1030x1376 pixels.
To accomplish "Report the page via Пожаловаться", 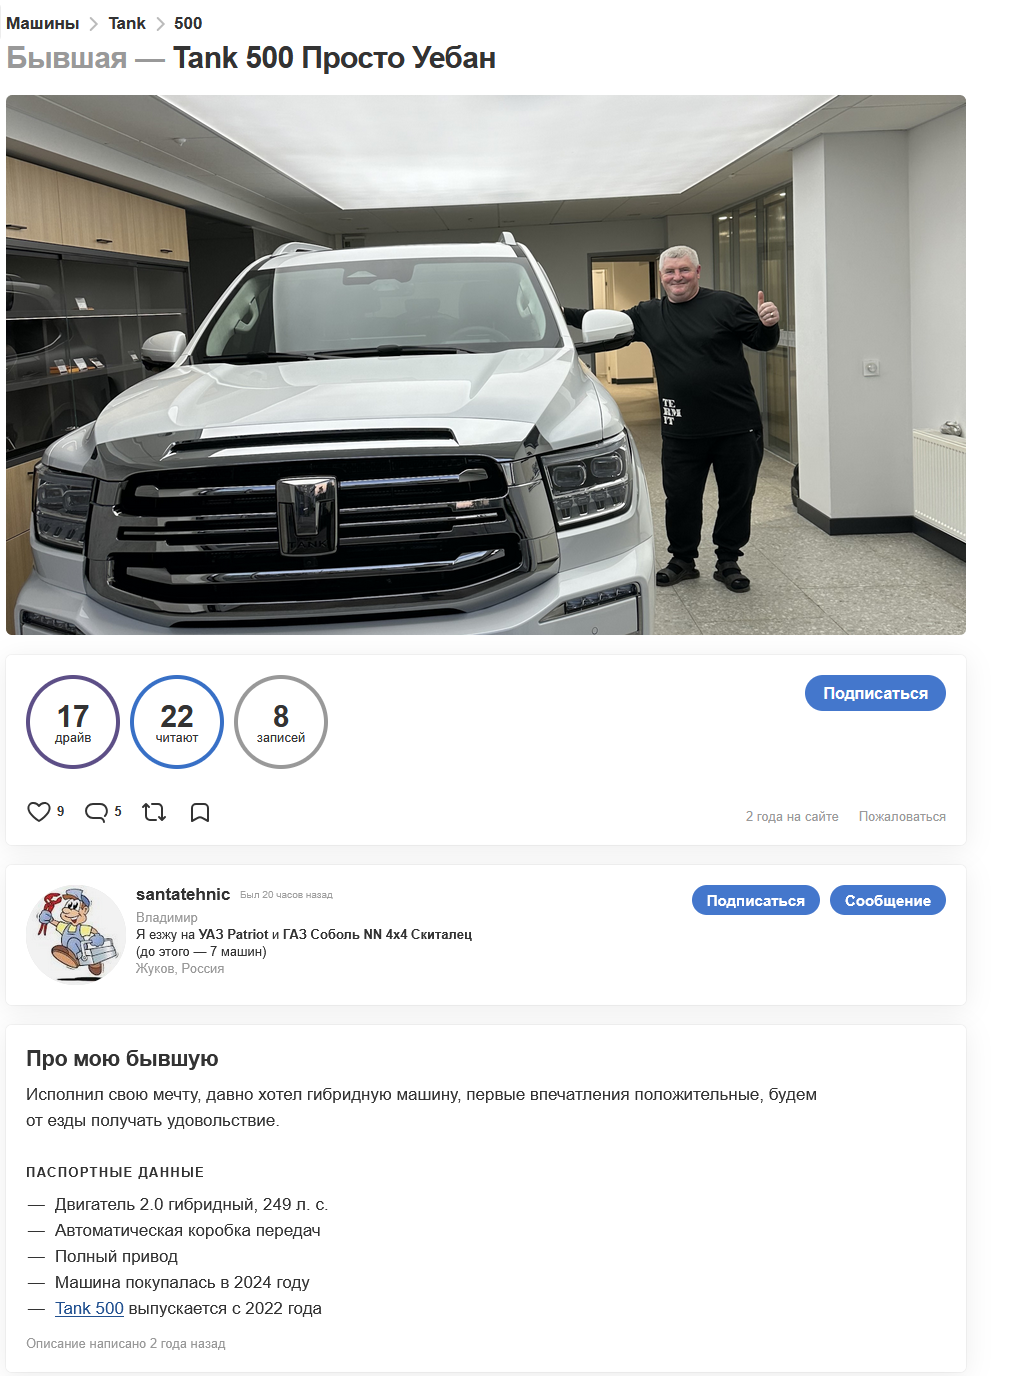I will [x=902, y=816].
